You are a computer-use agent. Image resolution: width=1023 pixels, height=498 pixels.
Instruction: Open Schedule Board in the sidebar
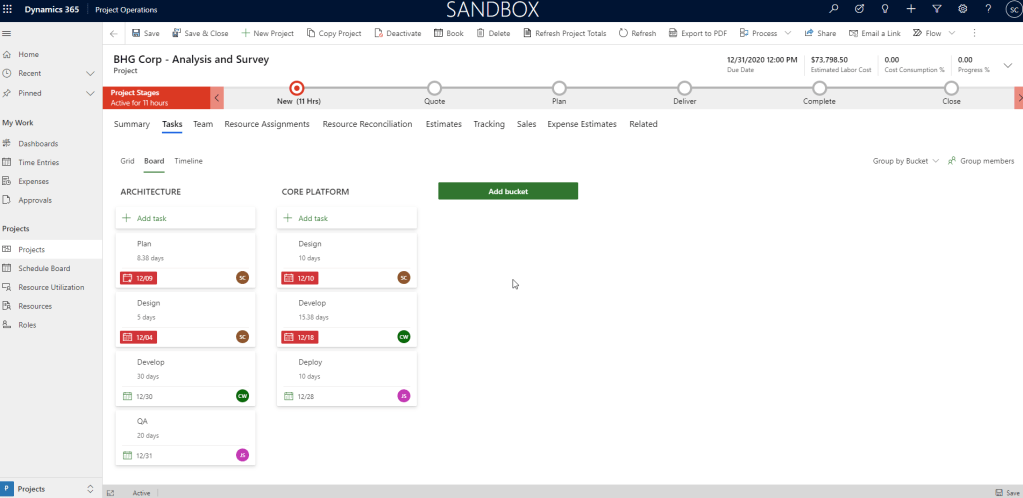point(43,268)
